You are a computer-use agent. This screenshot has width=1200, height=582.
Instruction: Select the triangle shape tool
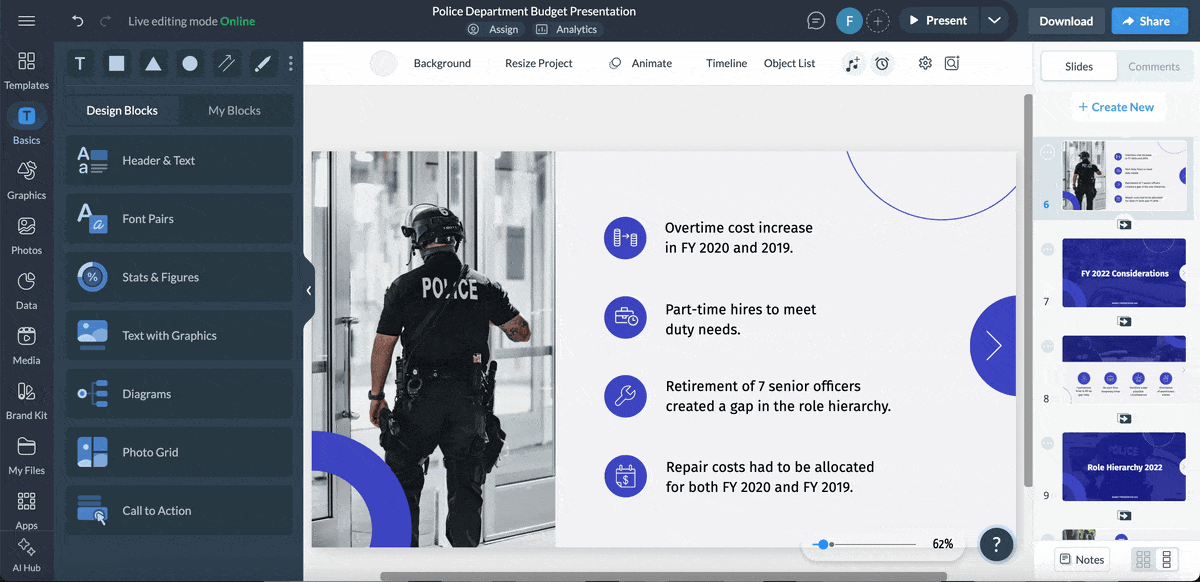[153, 64]
